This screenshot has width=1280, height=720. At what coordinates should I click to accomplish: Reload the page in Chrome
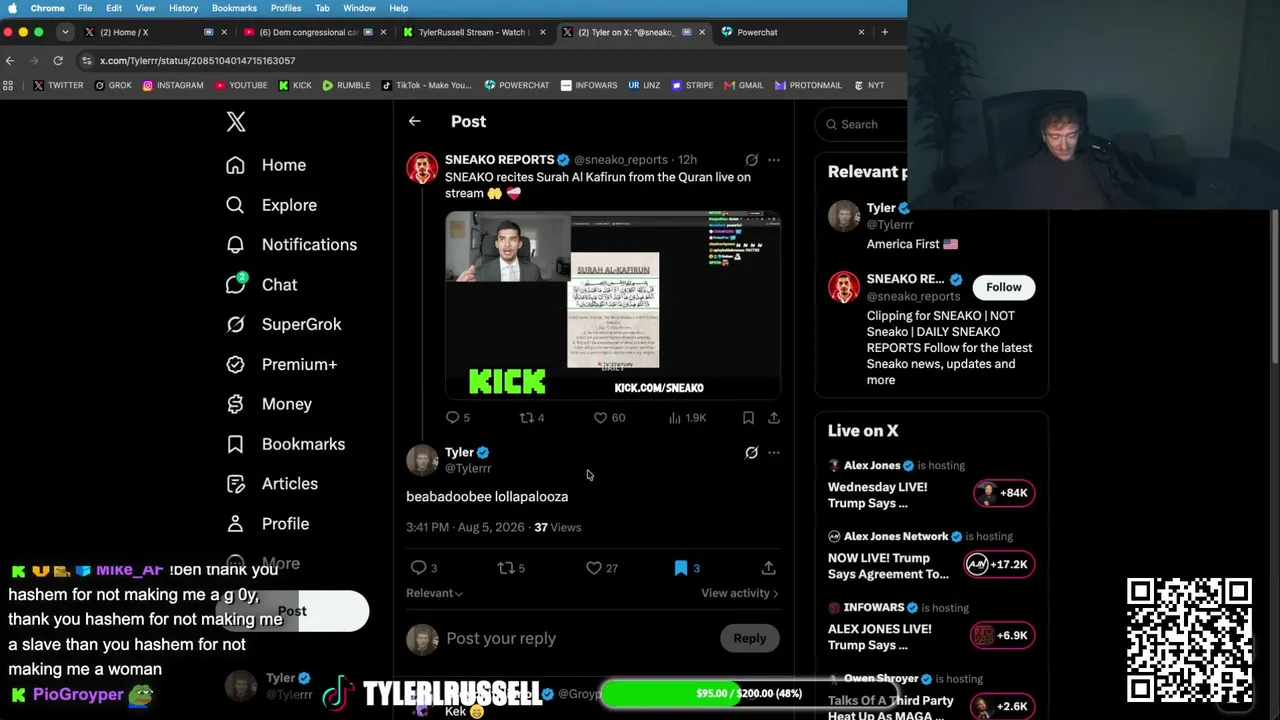[58, 61]
